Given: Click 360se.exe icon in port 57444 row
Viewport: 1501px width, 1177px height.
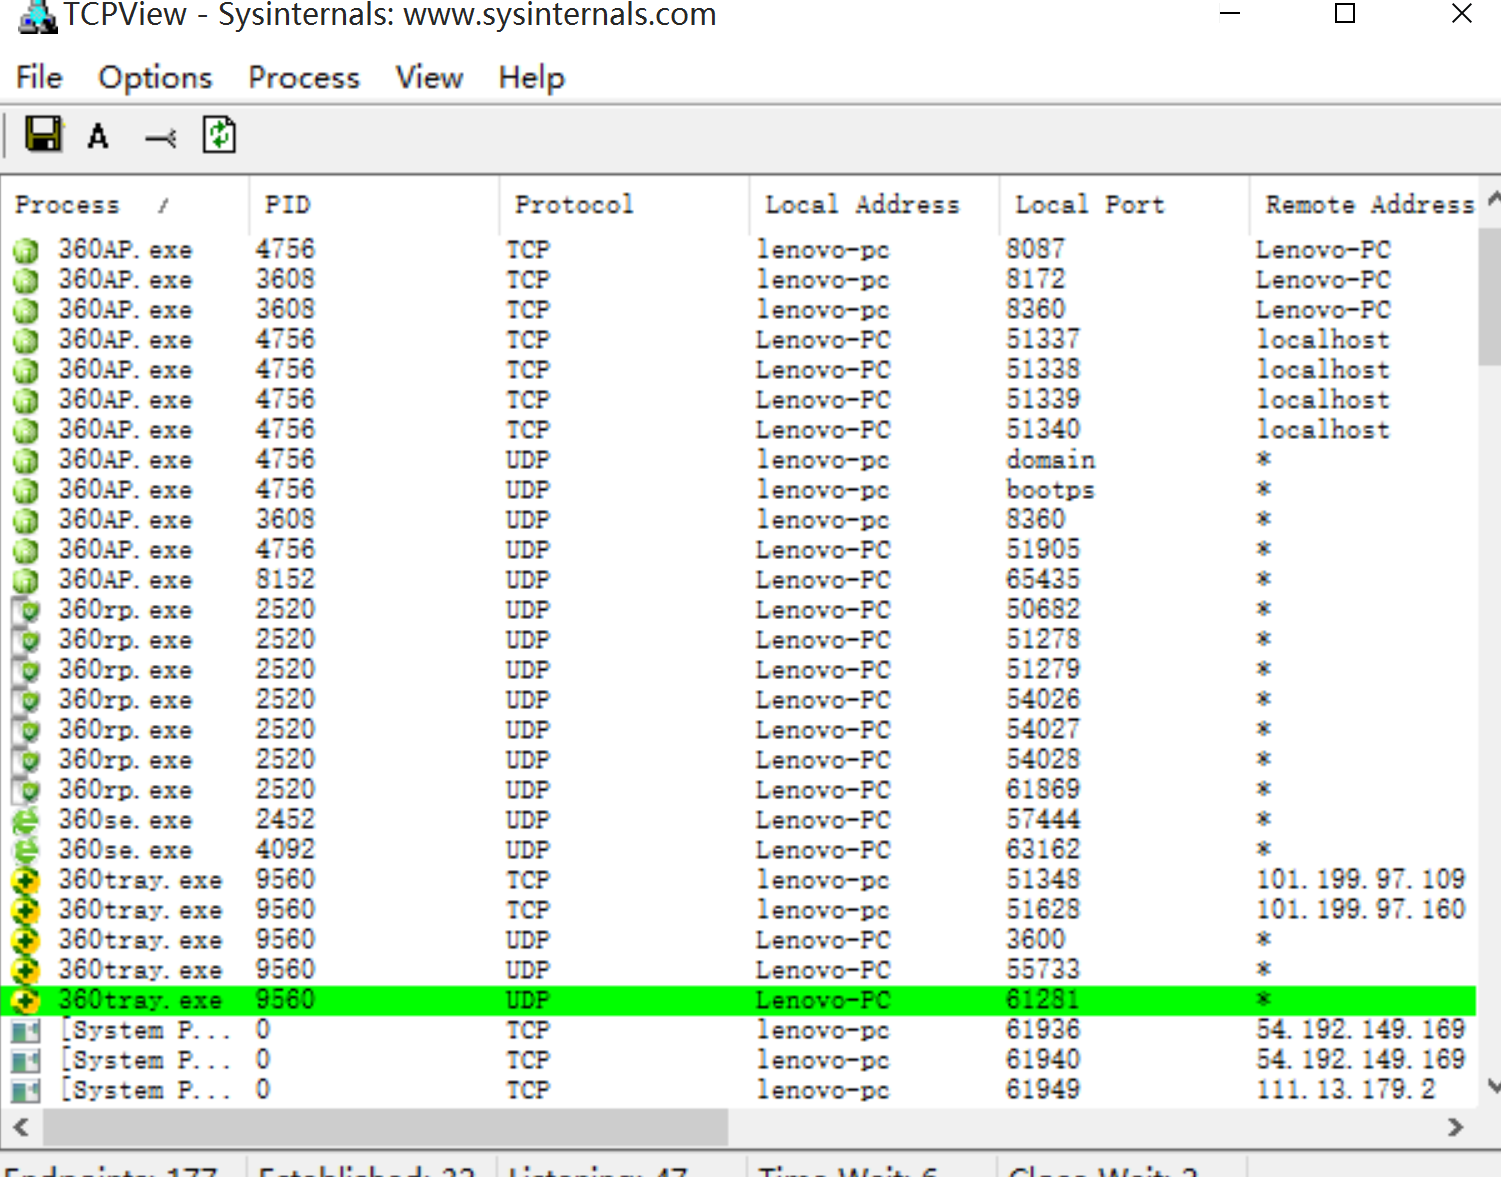Looking at the screenshot, I should [x=26, y=820].
